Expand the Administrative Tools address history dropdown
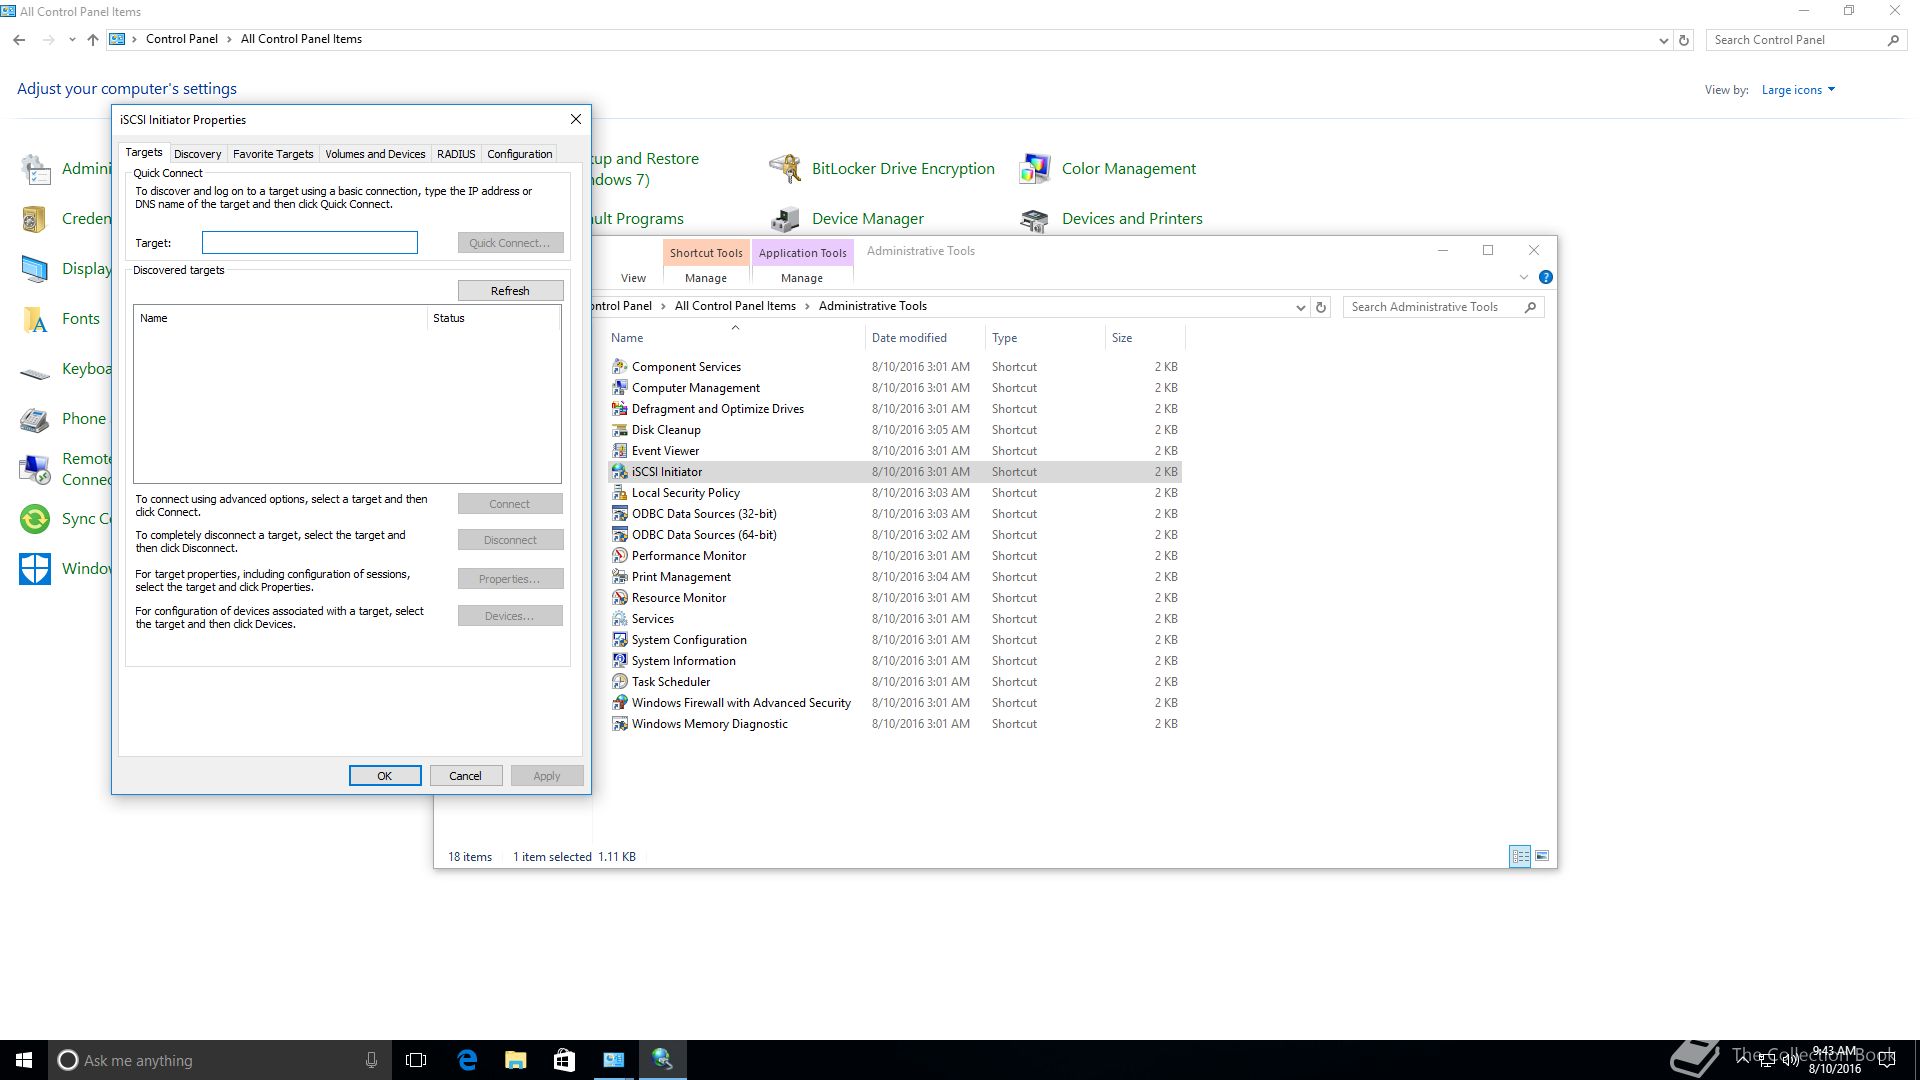 pos(1300,307)
